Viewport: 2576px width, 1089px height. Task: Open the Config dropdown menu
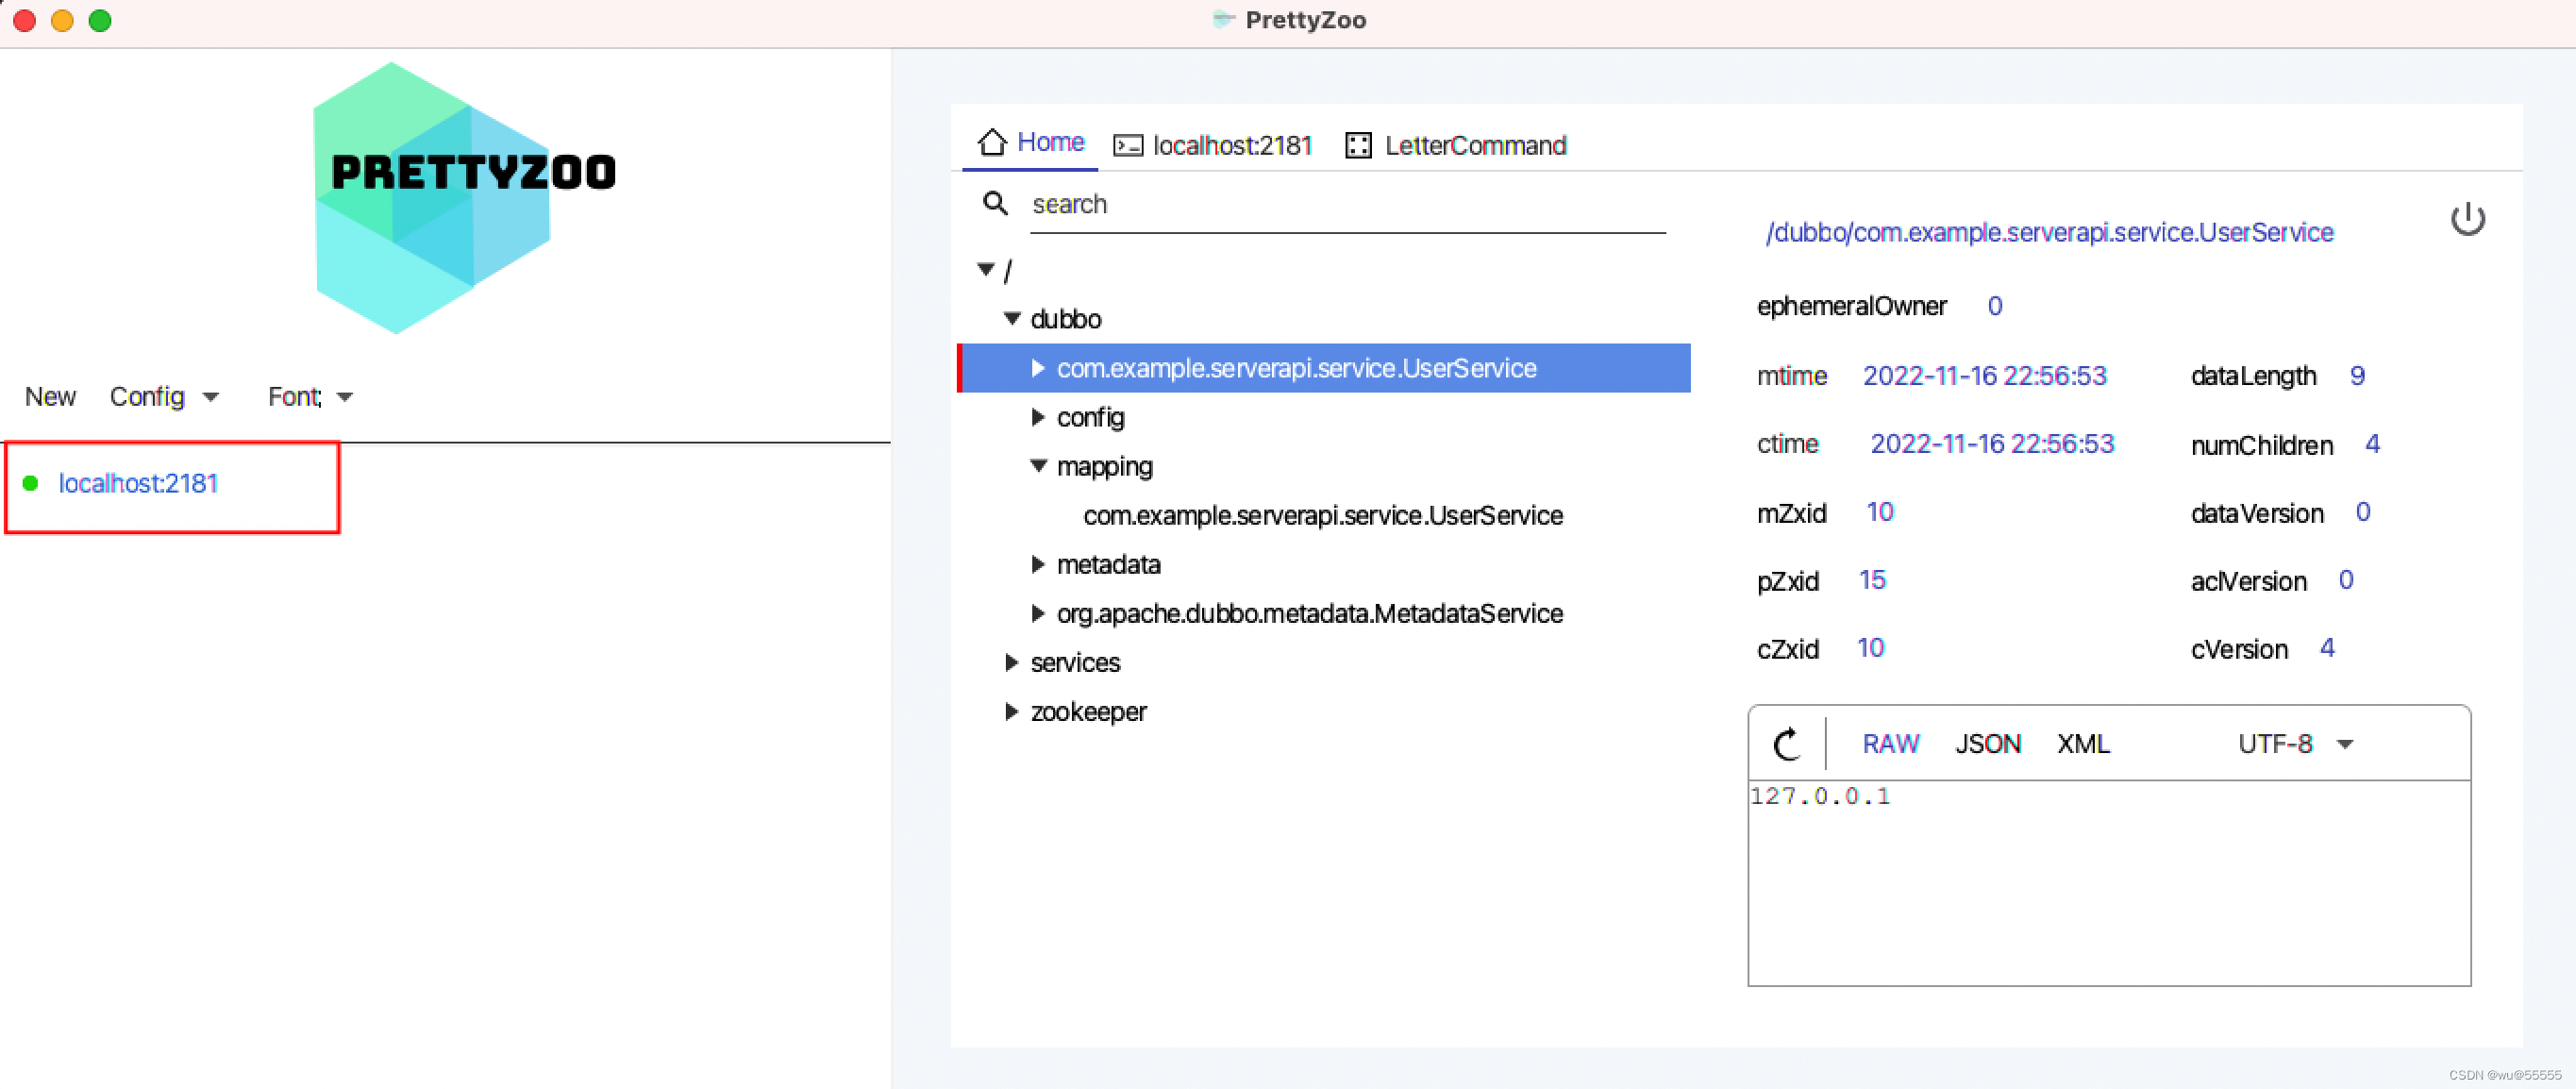click(x=162, y=395)
